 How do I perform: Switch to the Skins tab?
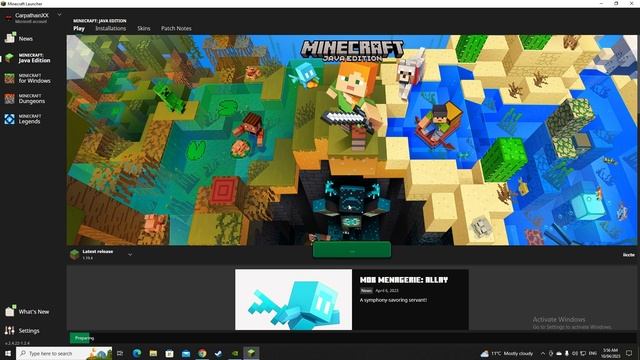[144, 29]
